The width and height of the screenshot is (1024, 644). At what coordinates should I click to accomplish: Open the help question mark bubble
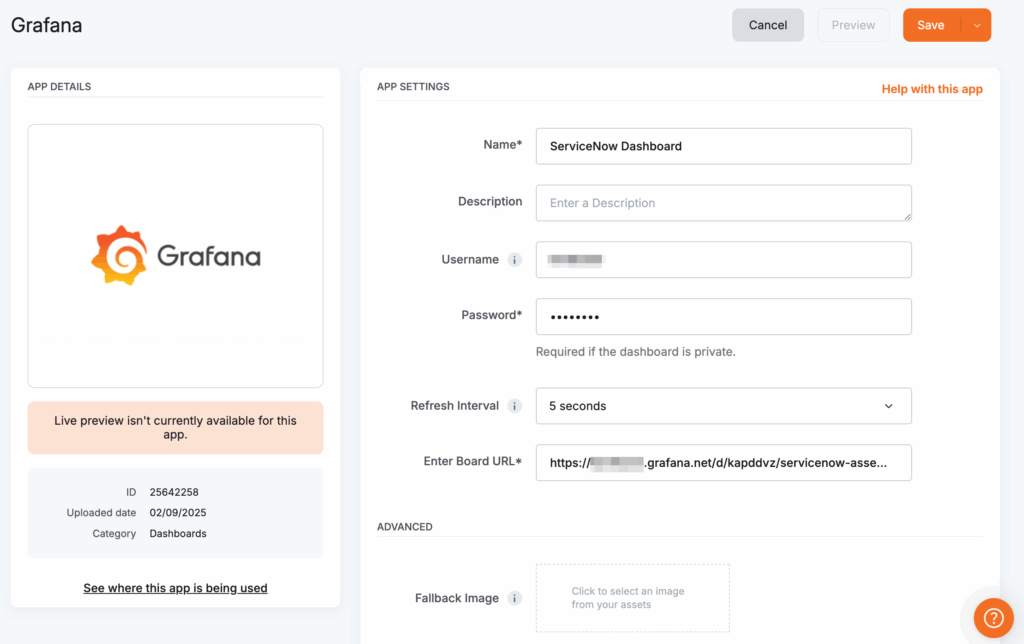(x=993, y=618)
